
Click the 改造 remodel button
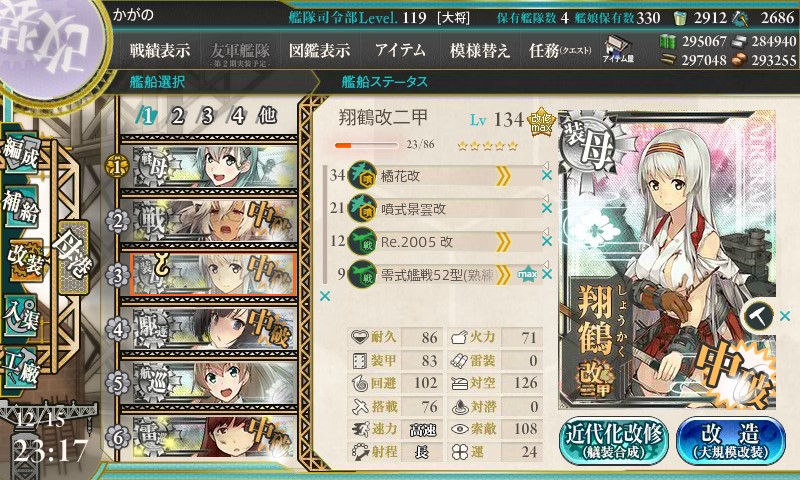click(x=731, y=441)
